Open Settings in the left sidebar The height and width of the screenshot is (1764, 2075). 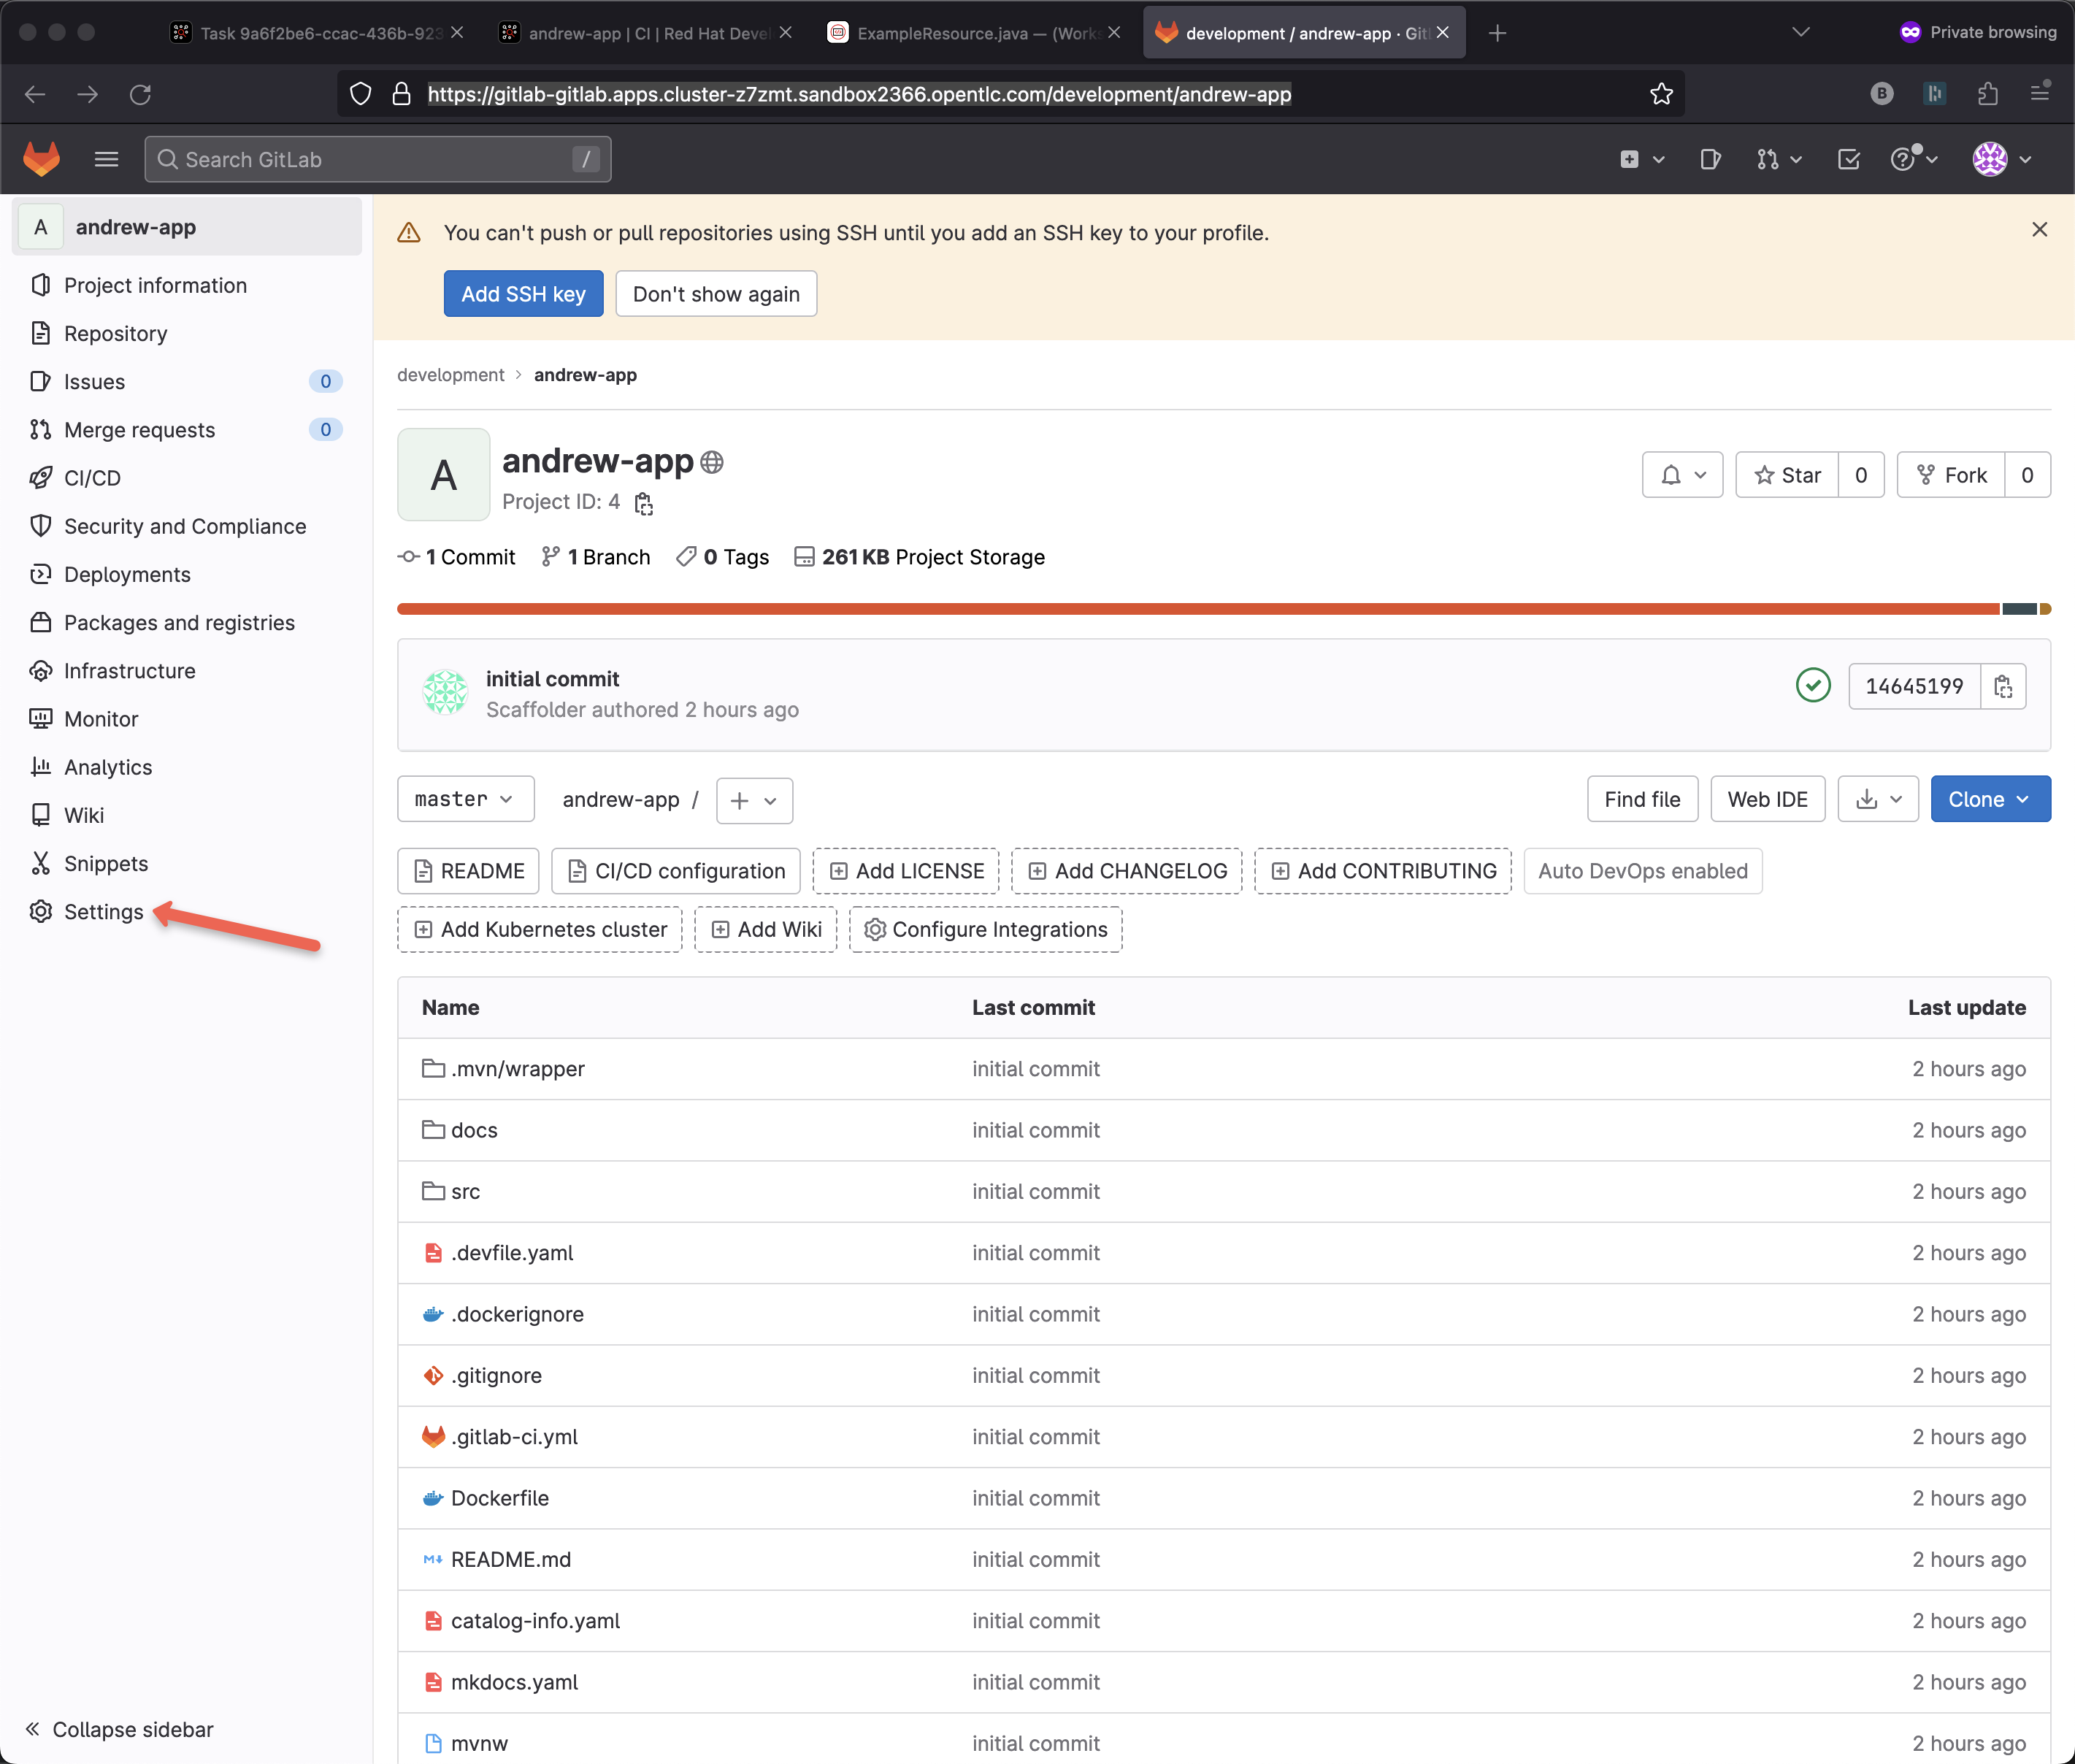pos(103,911)
